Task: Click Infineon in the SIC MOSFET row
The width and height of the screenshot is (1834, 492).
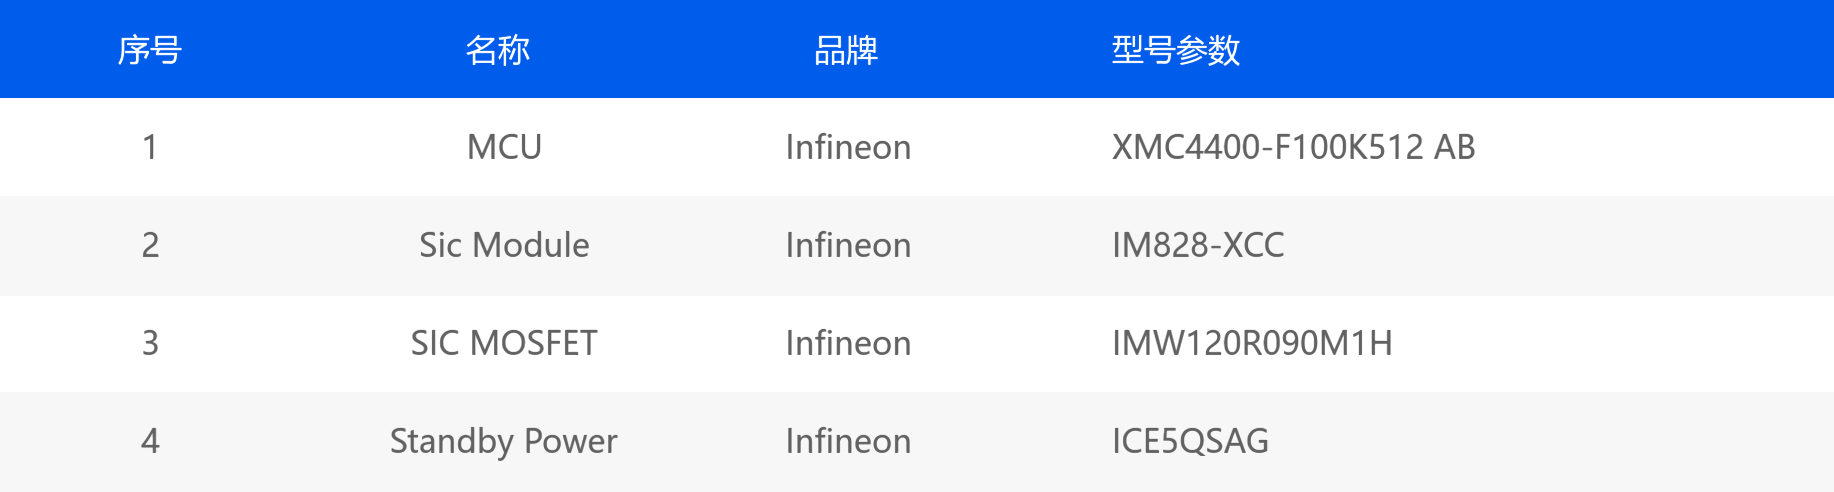Action: (848, 343)
